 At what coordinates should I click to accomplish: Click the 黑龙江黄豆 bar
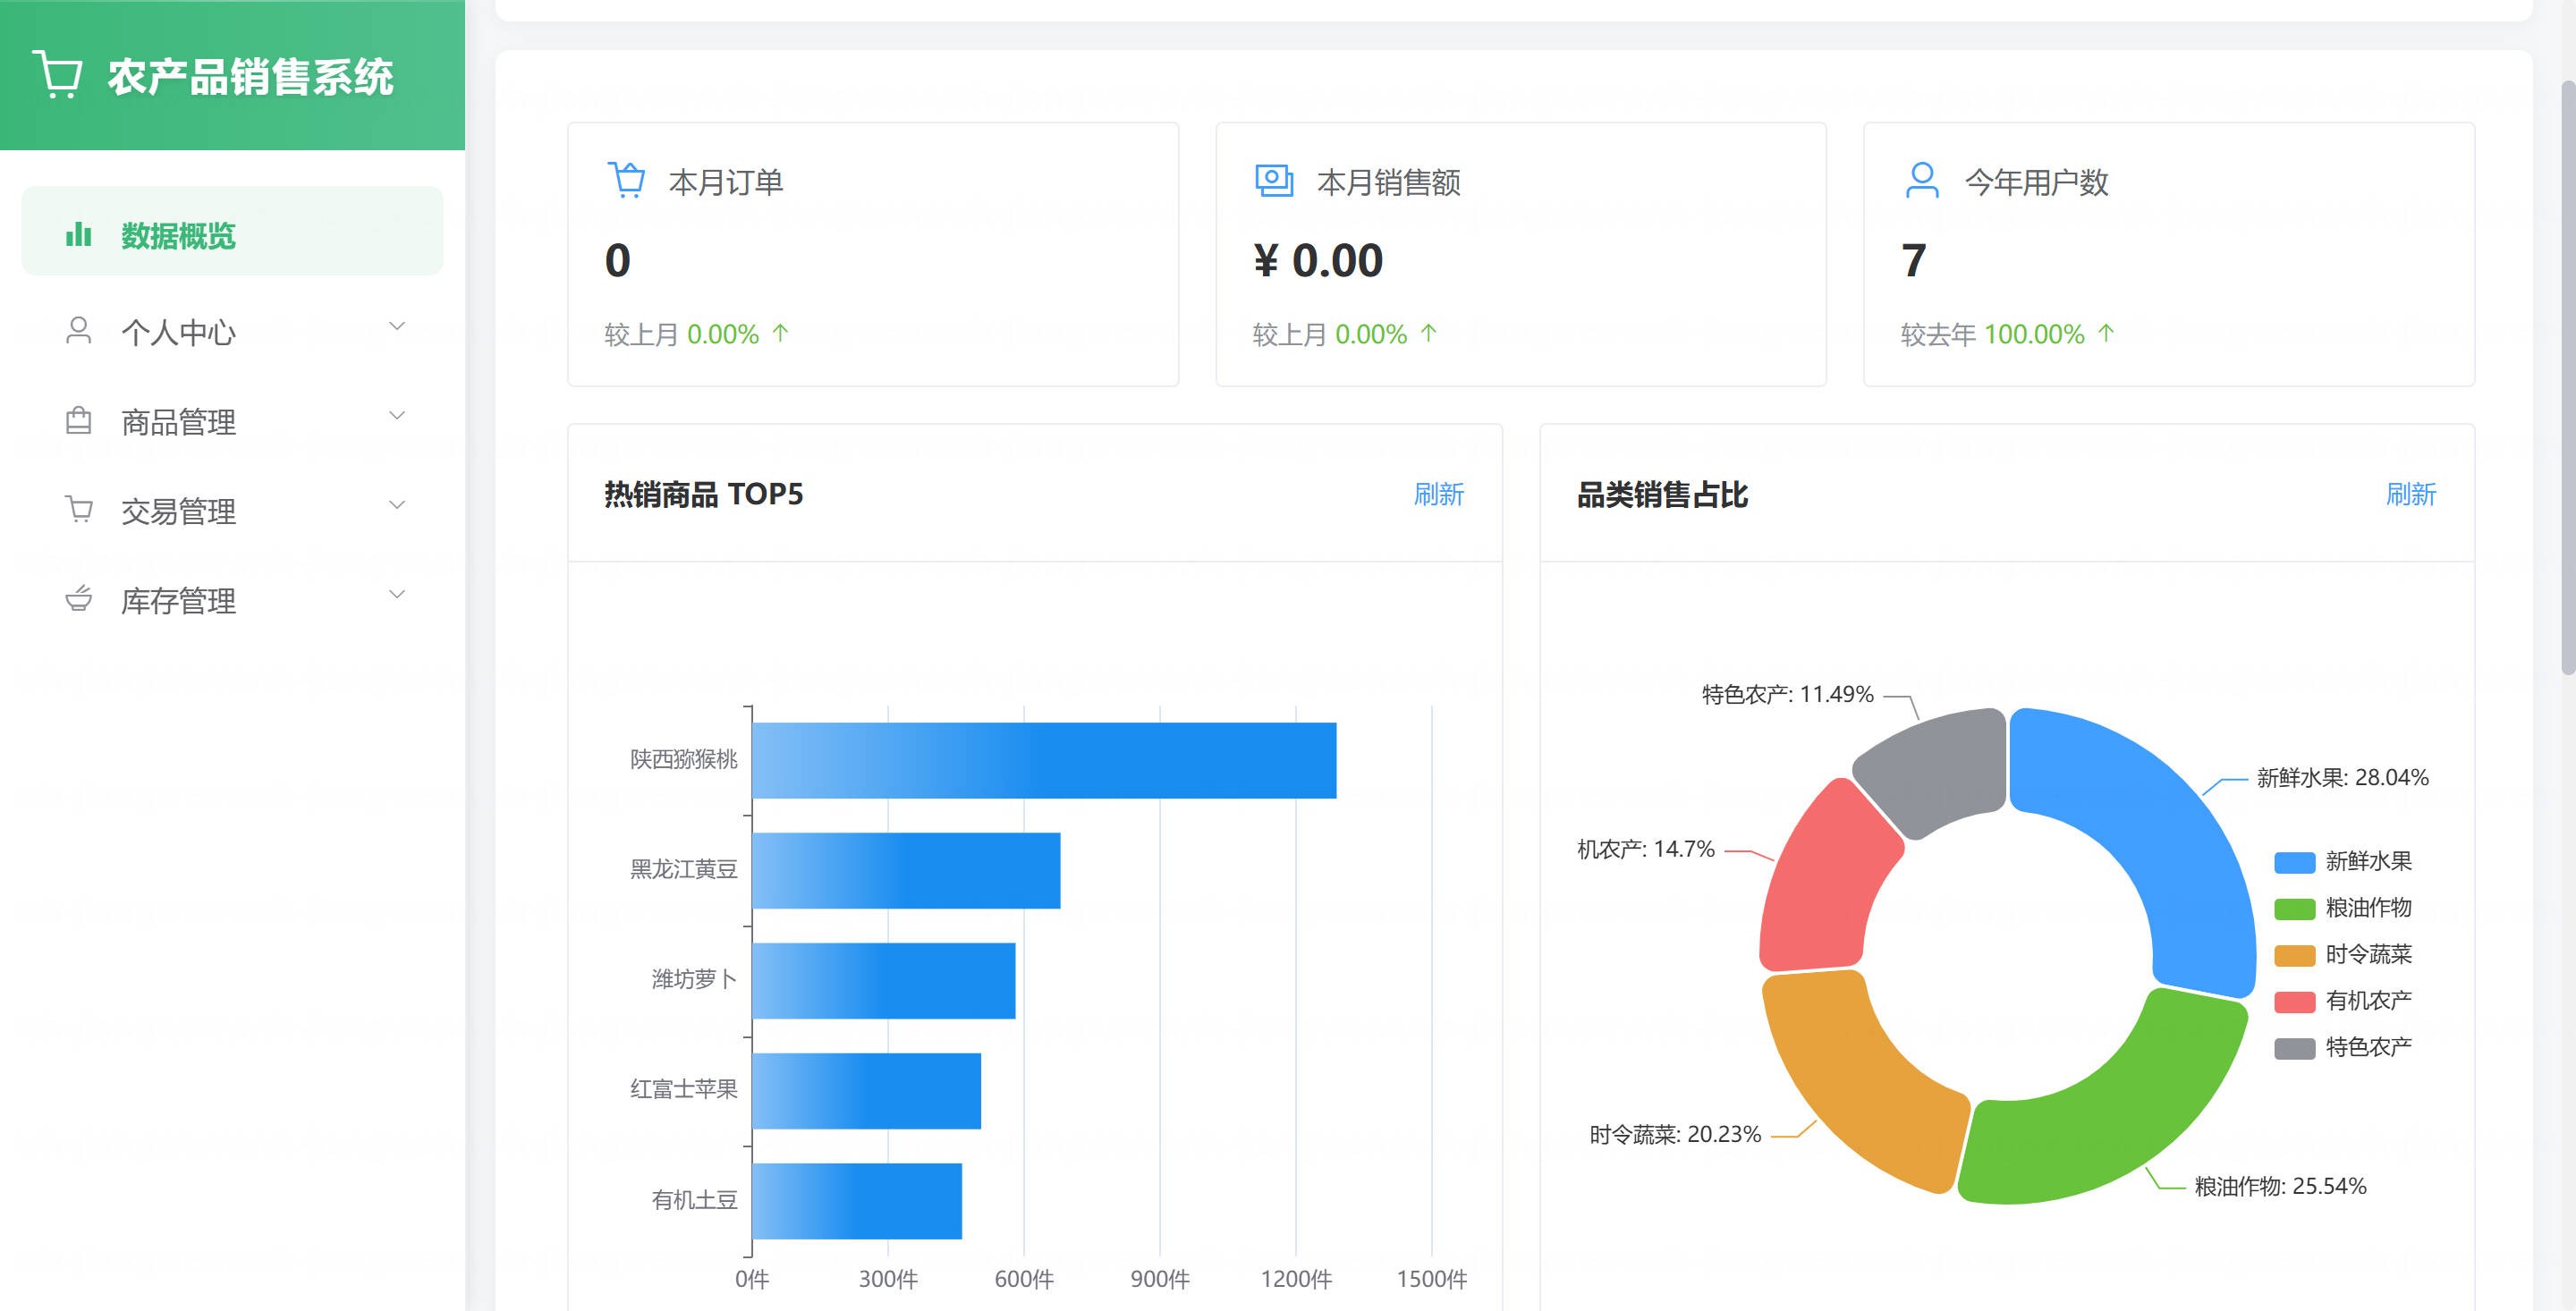tap(906, 870)
